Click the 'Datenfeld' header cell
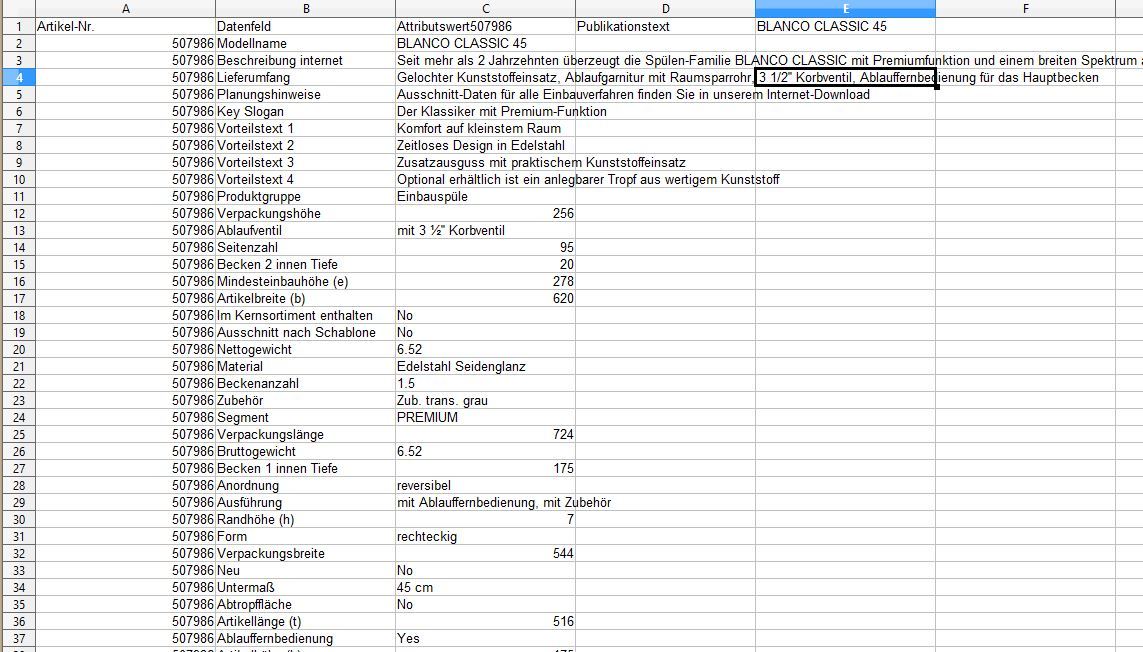This screenshot has height=652, width=1143. [x=305, y=26]
